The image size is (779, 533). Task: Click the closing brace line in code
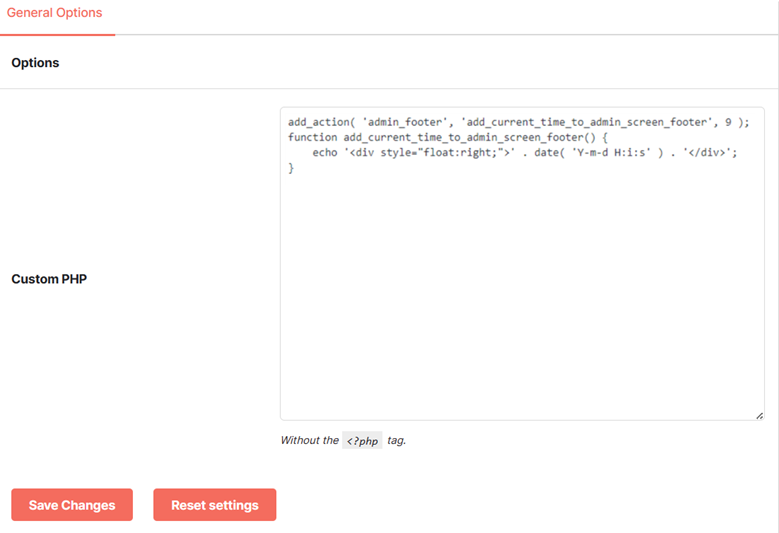[x=291, y=168]
